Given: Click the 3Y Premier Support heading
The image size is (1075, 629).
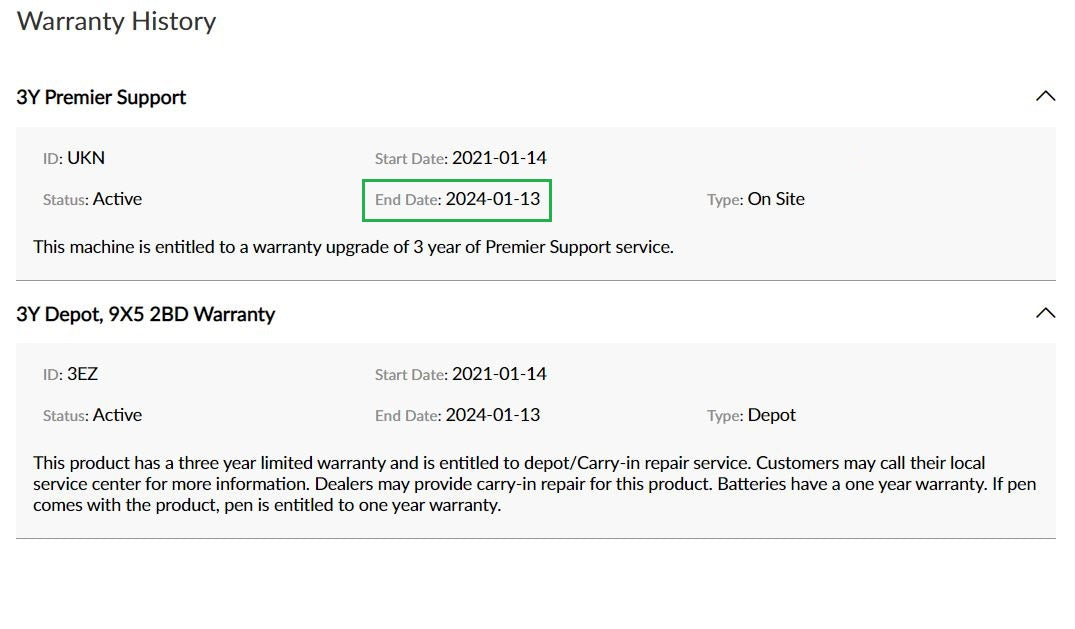Looking at the screenshot, I should coord(101,97).
